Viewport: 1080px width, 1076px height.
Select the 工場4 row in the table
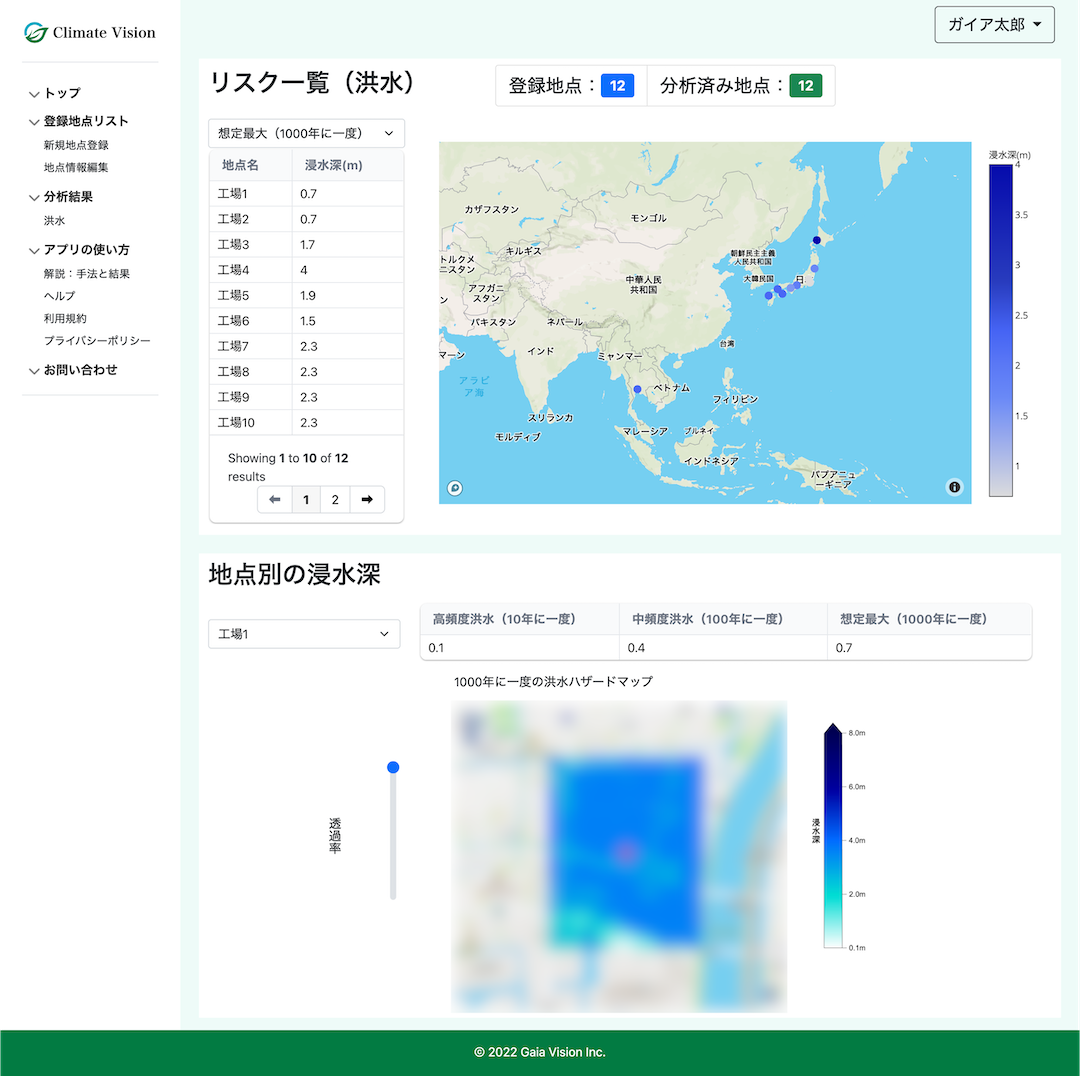click(306, 270)
